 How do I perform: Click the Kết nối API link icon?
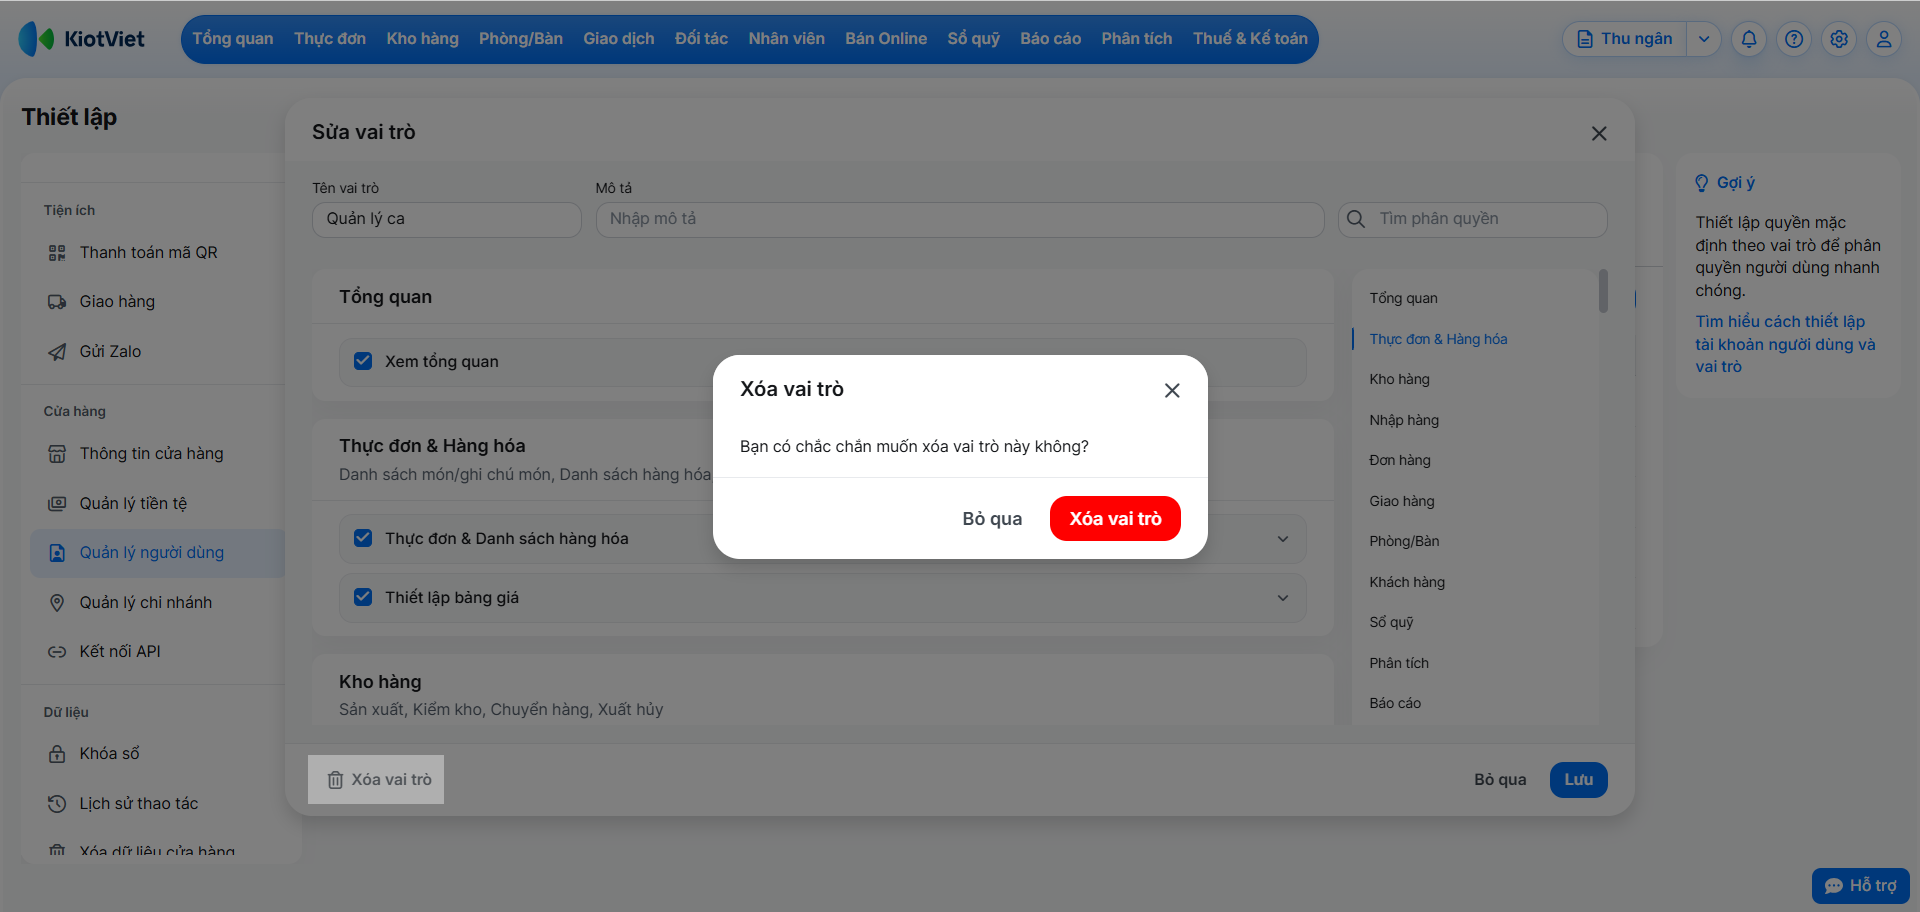coord(57,652)
